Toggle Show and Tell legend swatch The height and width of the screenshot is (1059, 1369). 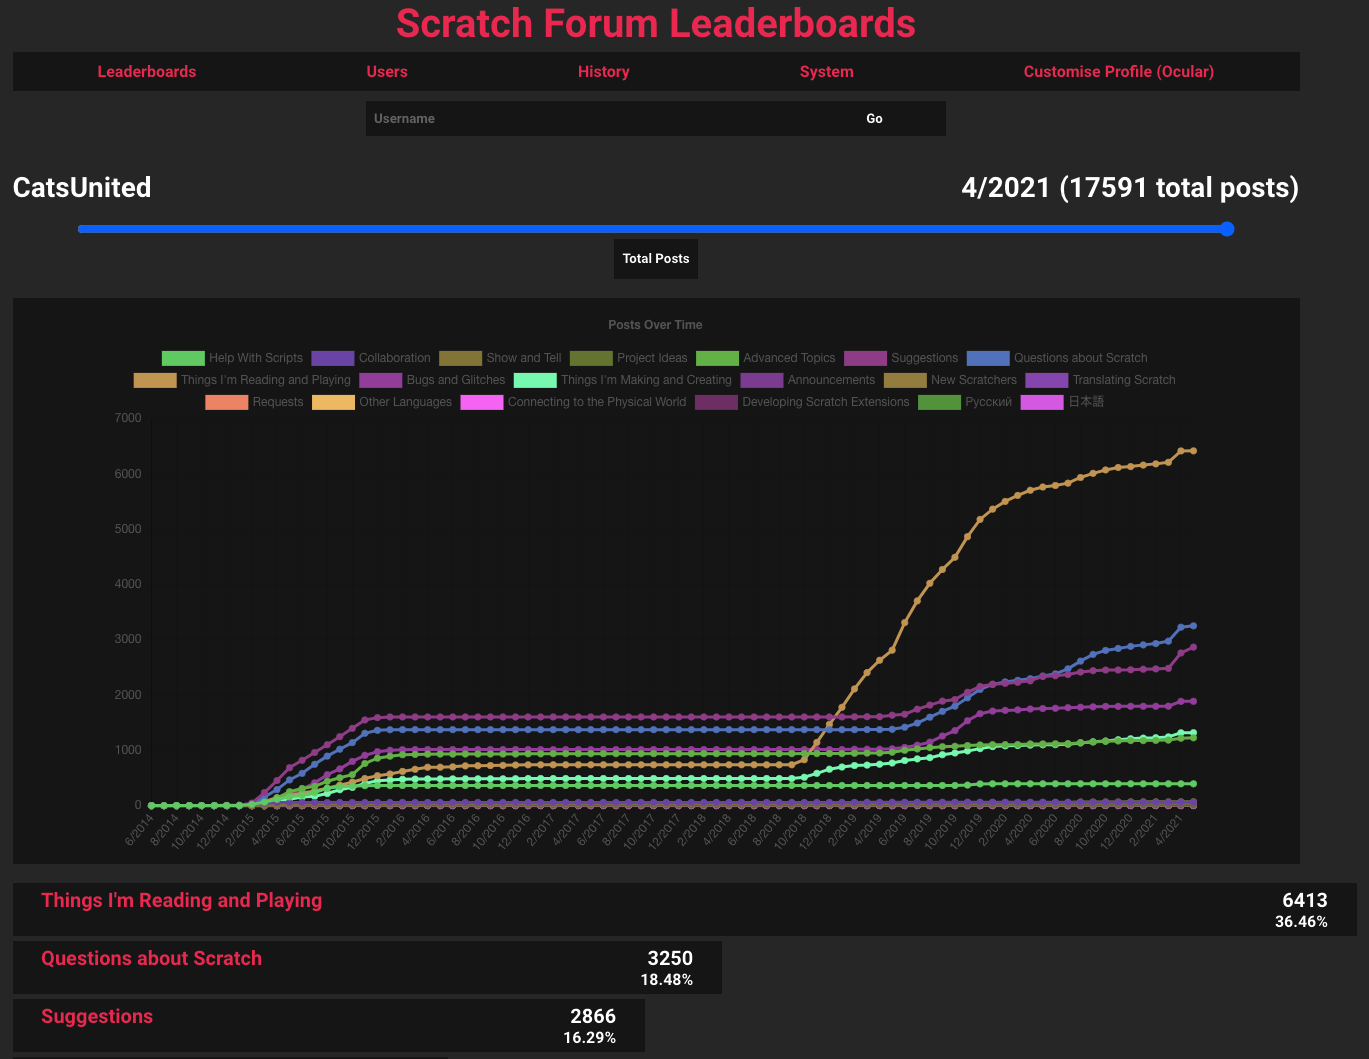tap(460, 358)
